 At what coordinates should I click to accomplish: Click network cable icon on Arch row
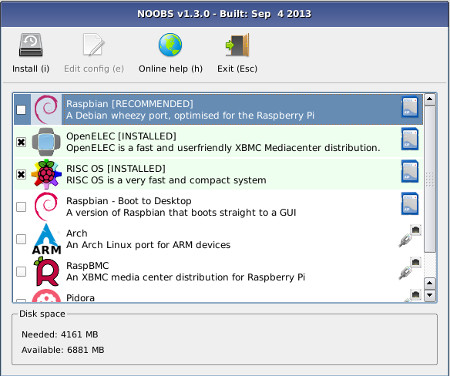point(410,236)
